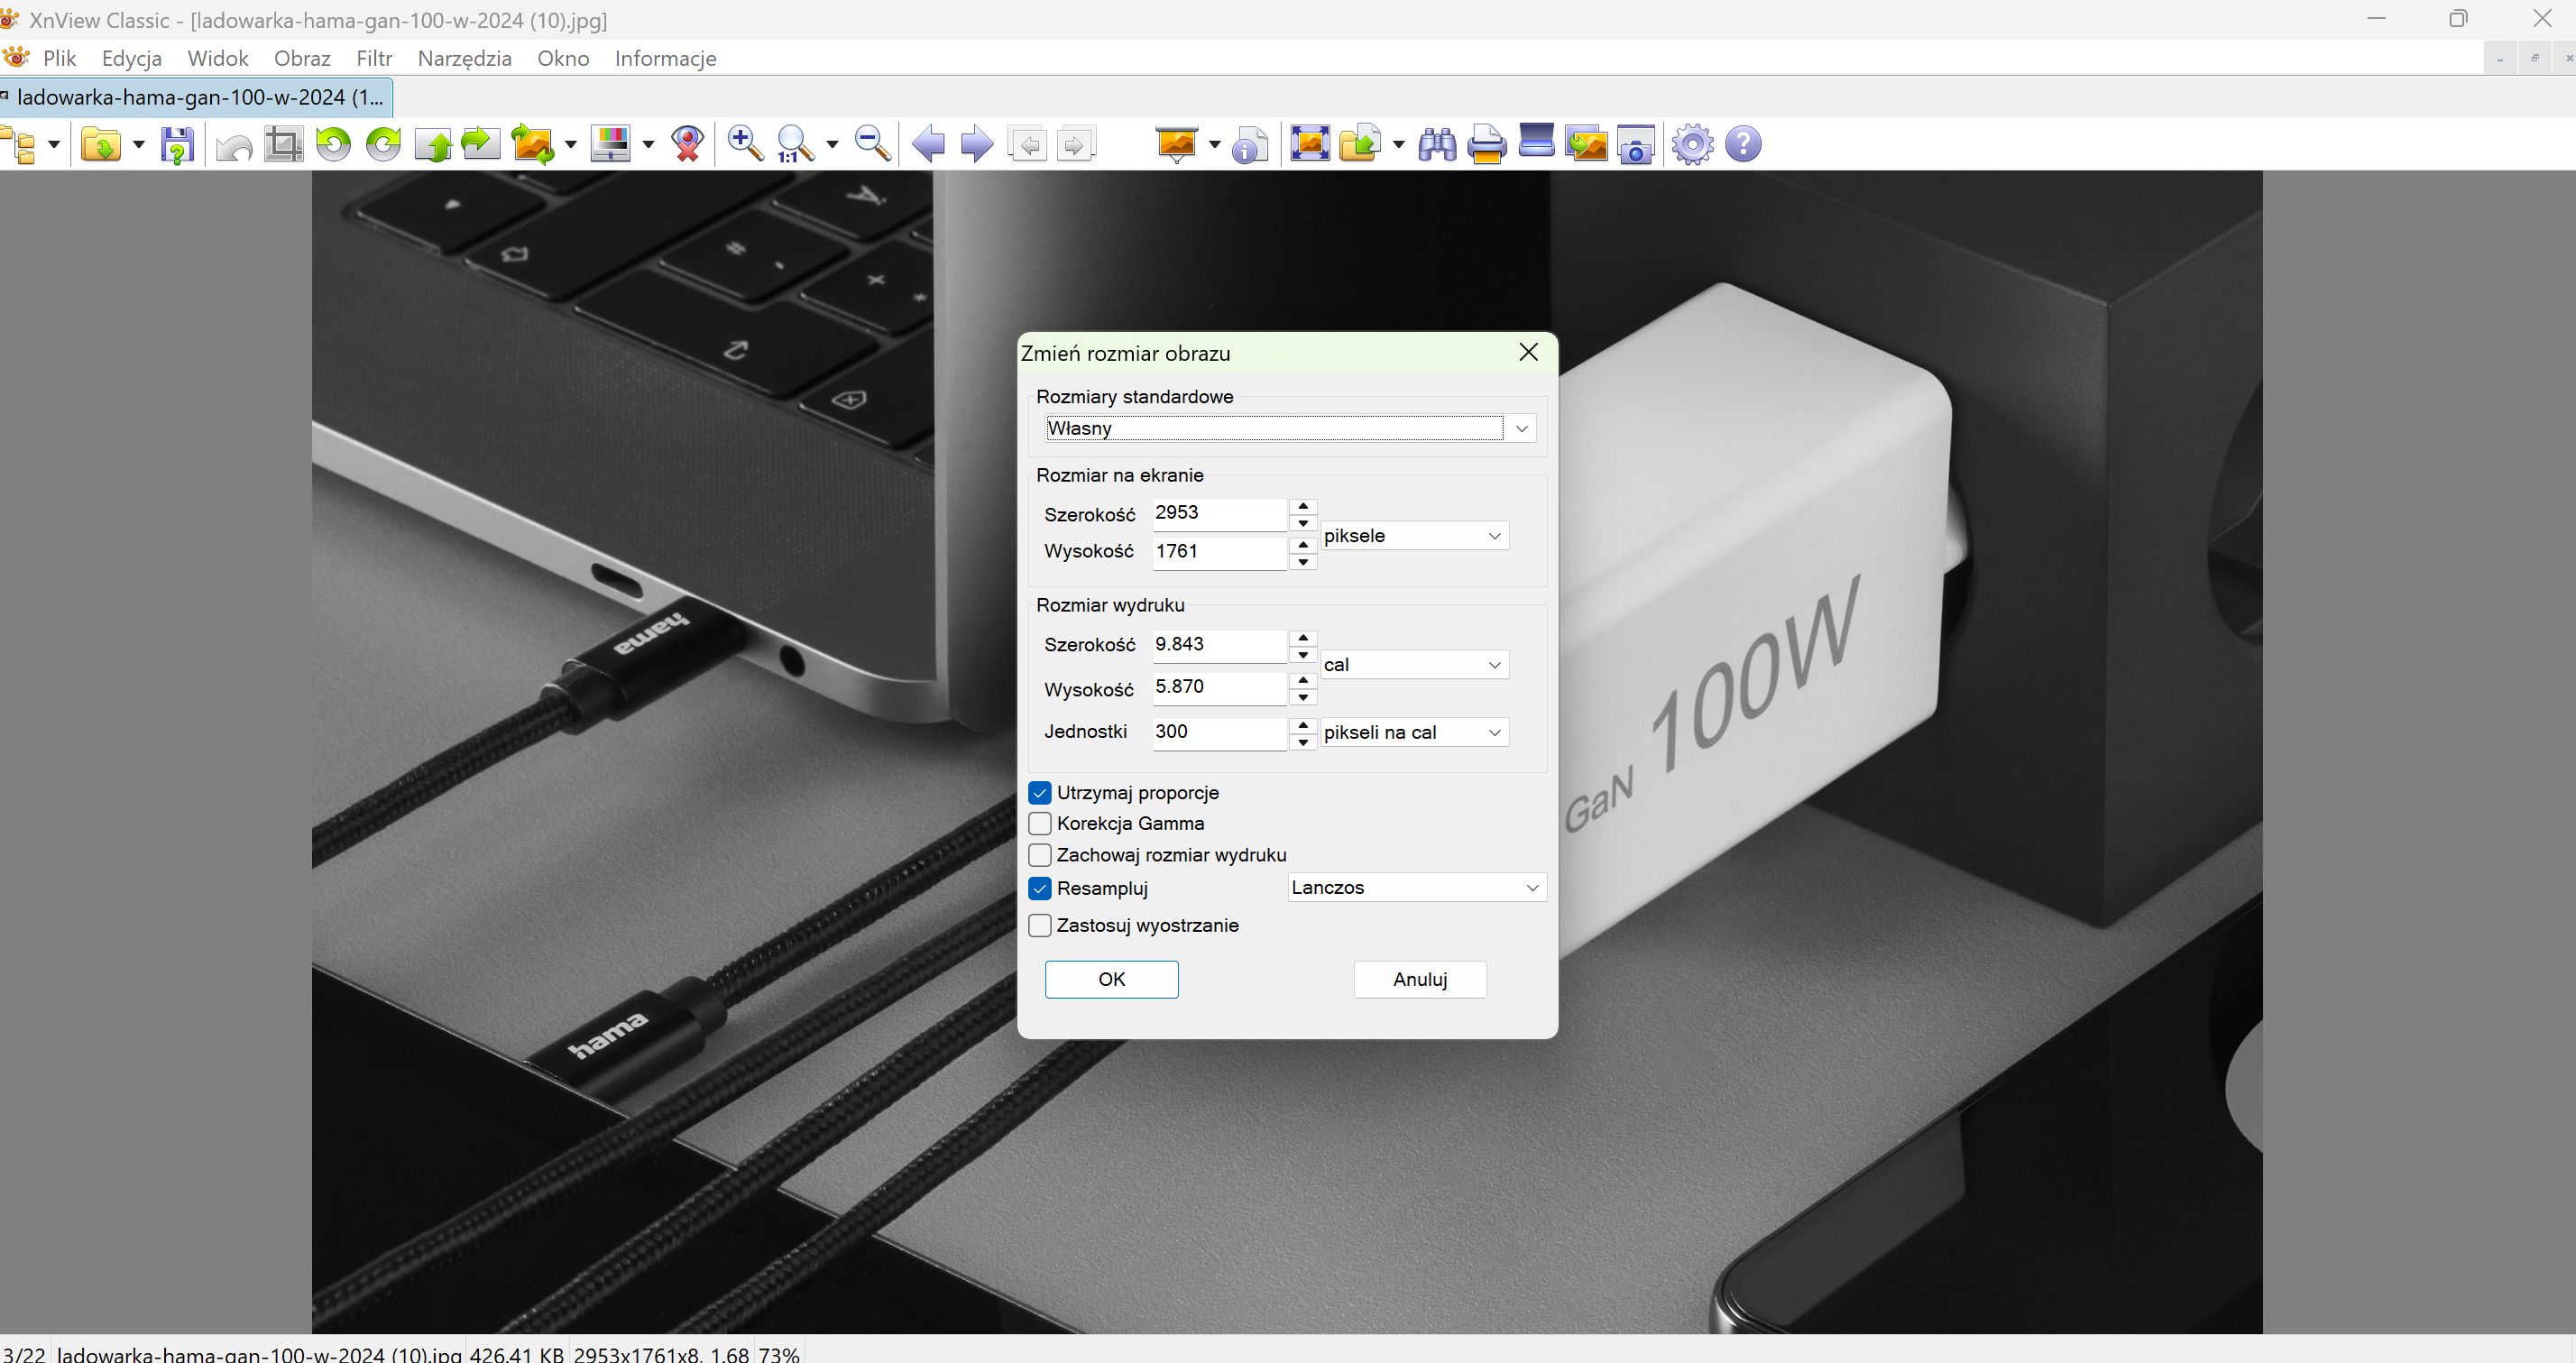
Task: Open batch convert images icon
Action: pyautogui.click(x=1586, y=144)
